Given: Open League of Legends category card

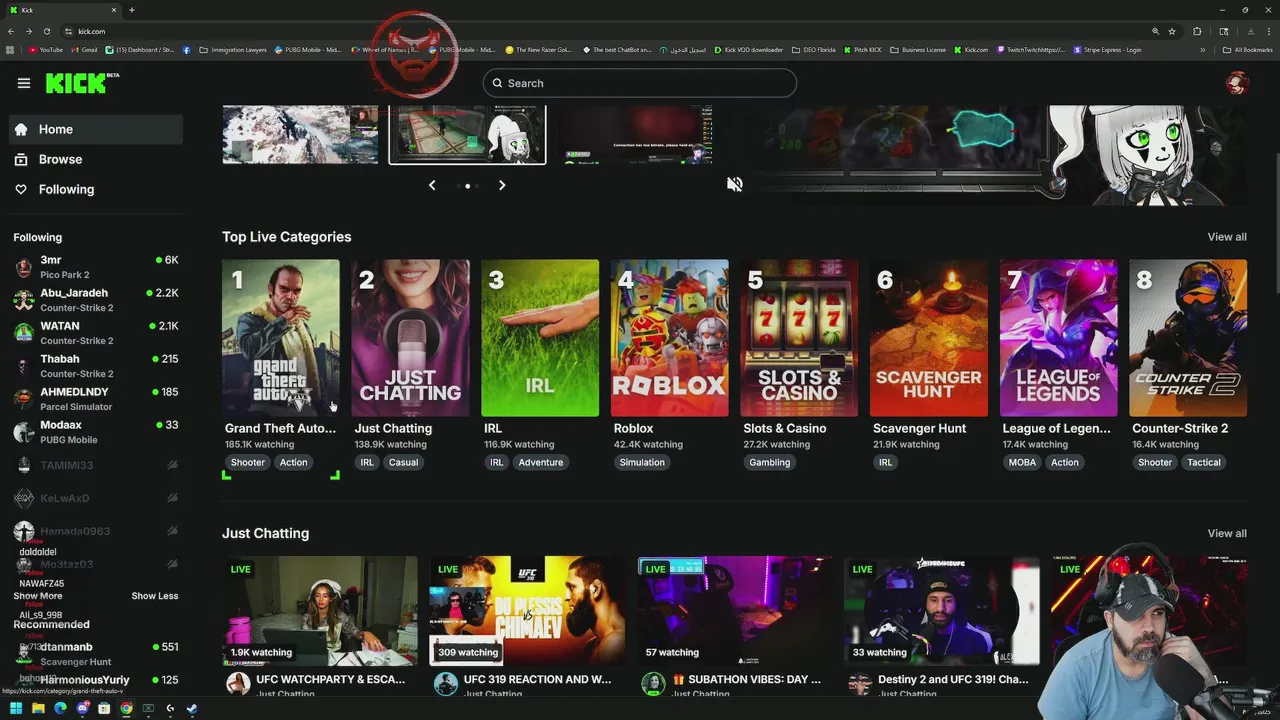Looking at the screenshot, I should 1059,338.
